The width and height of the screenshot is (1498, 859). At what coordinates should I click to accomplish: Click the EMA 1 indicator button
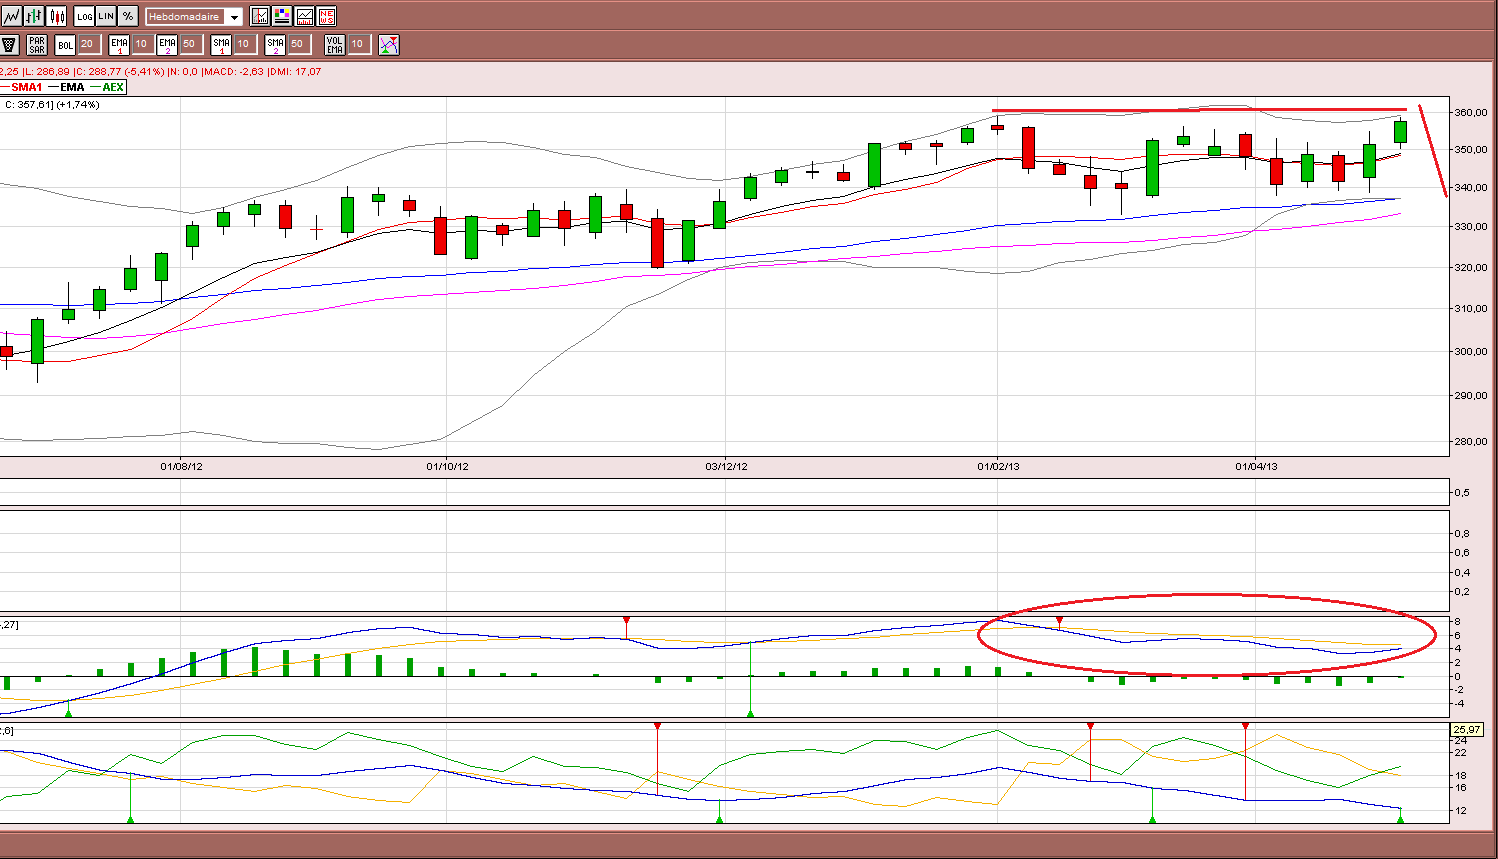click(119, 44)
